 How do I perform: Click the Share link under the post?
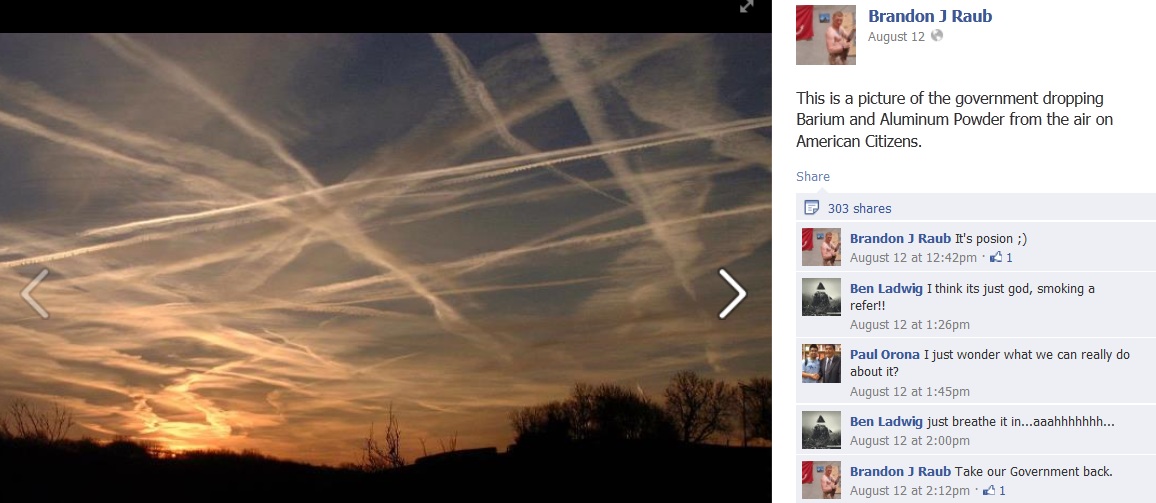tap(812, 176)
